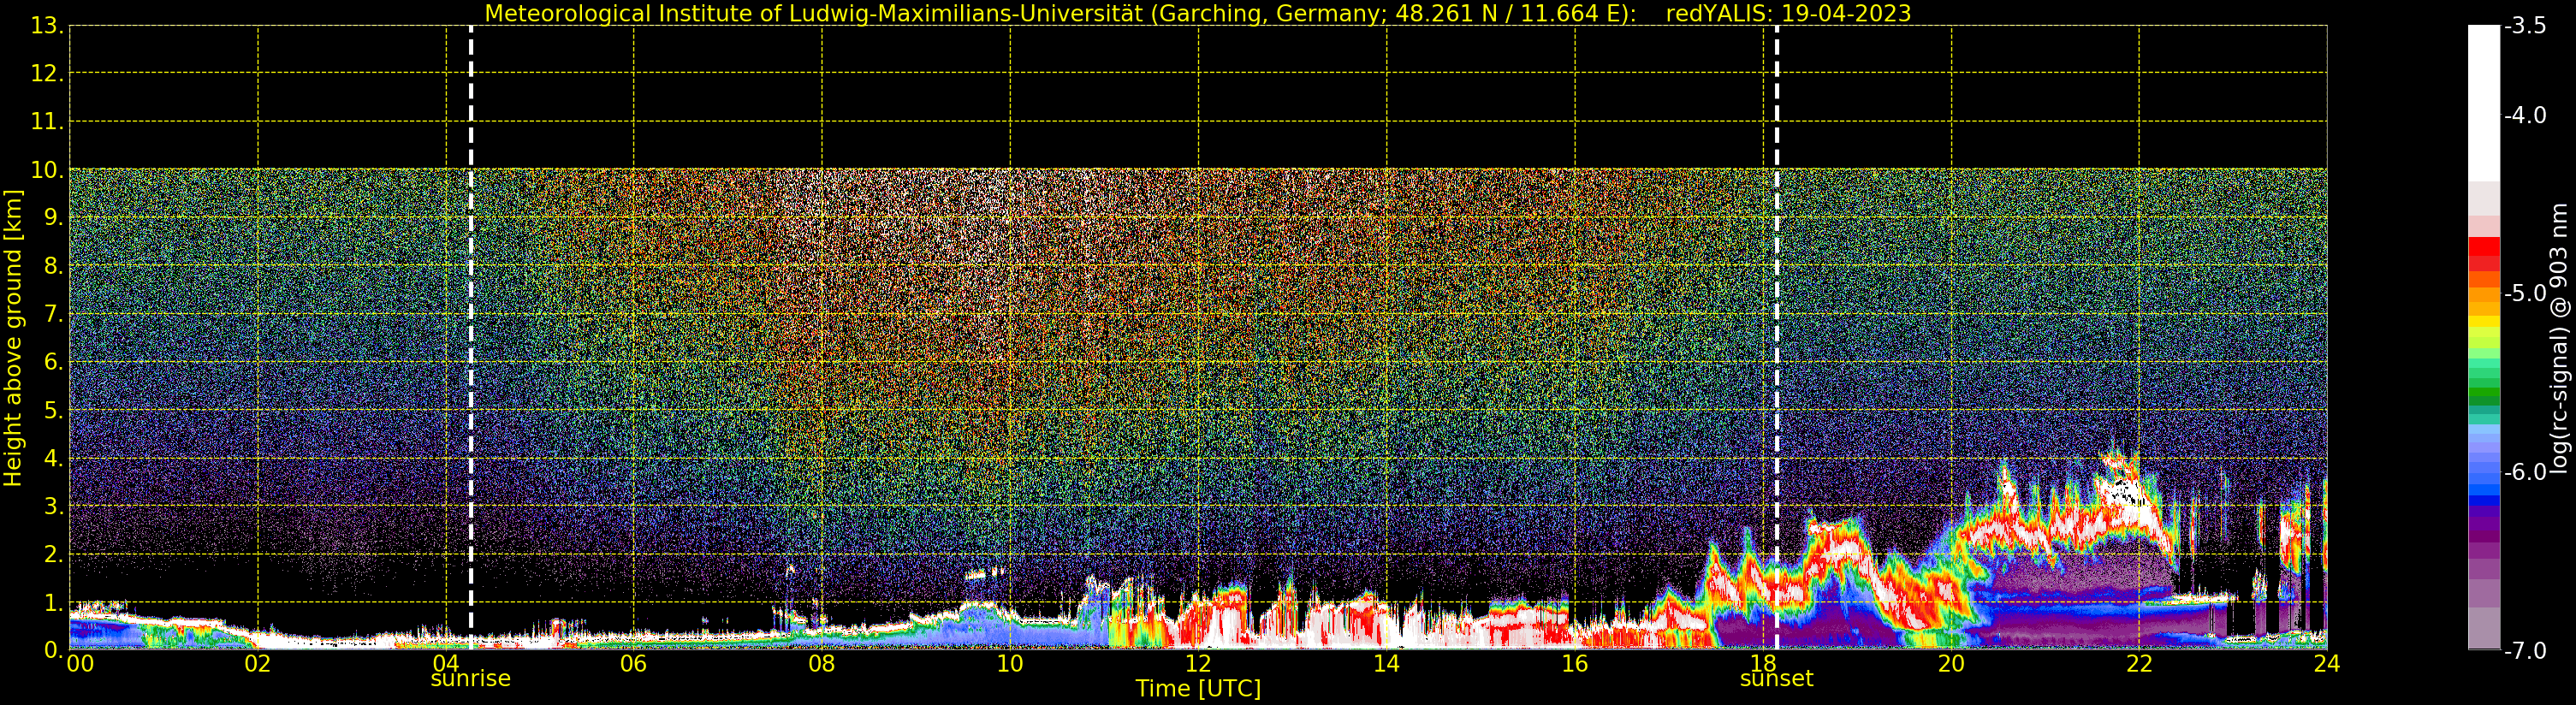Viewport: 2576px width, 705px height.
Task: Click the white dashed sunrise marker line
Action: [x=471, y=338]
